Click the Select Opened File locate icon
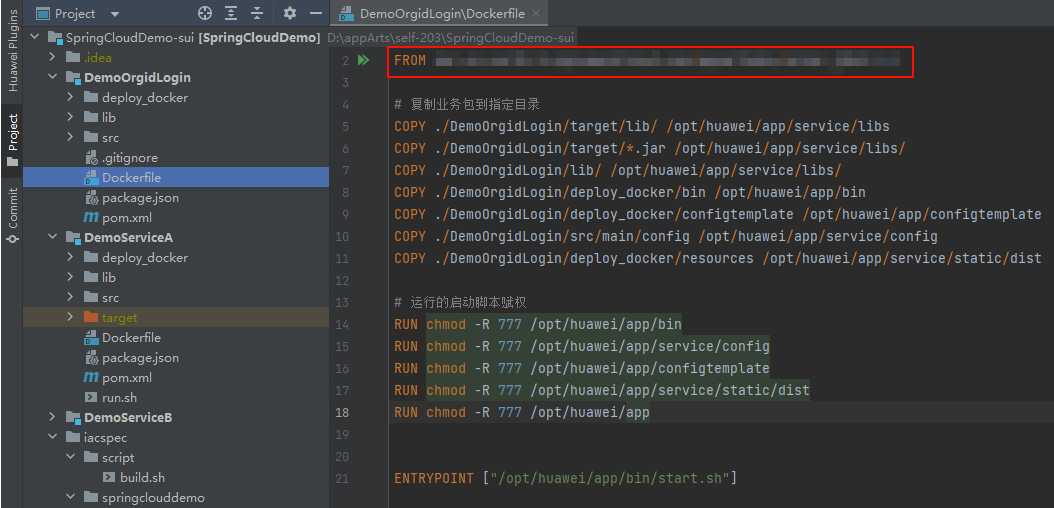Viewport: 1054px width, 508px height. tap(205, 13)
